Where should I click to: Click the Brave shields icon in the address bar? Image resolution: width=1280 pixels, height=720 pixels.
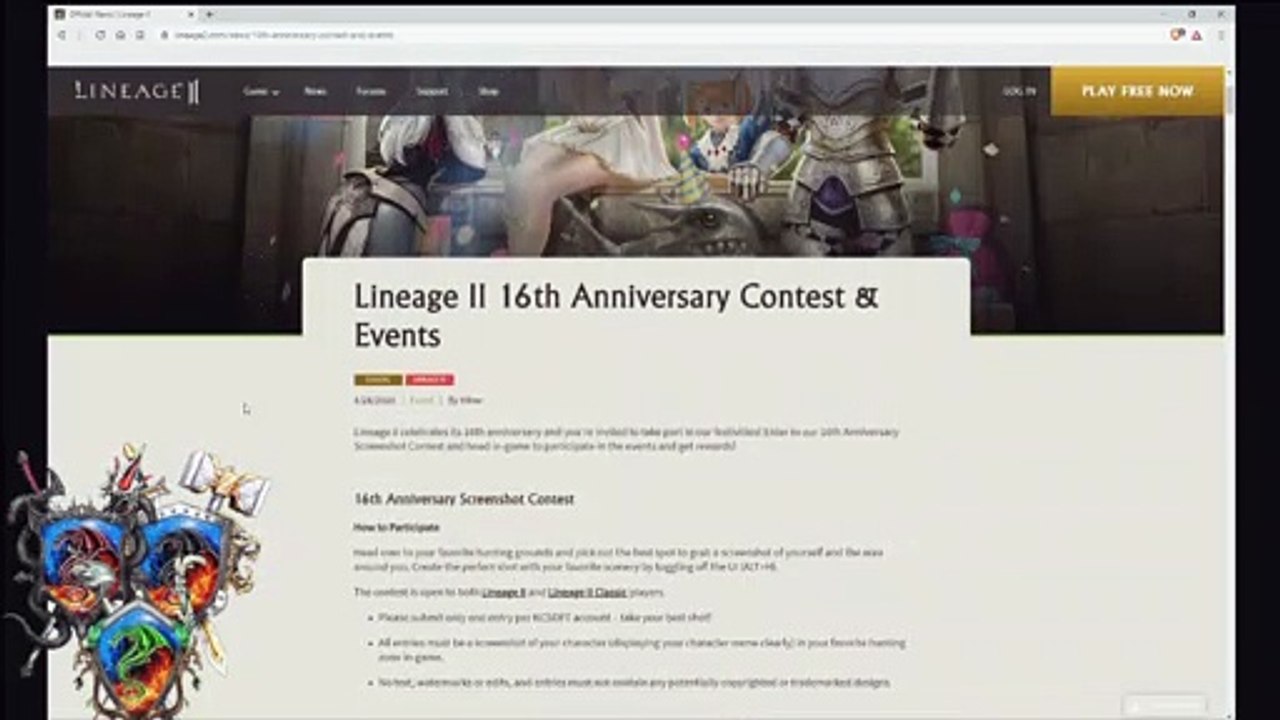(x=1177, y=34)
